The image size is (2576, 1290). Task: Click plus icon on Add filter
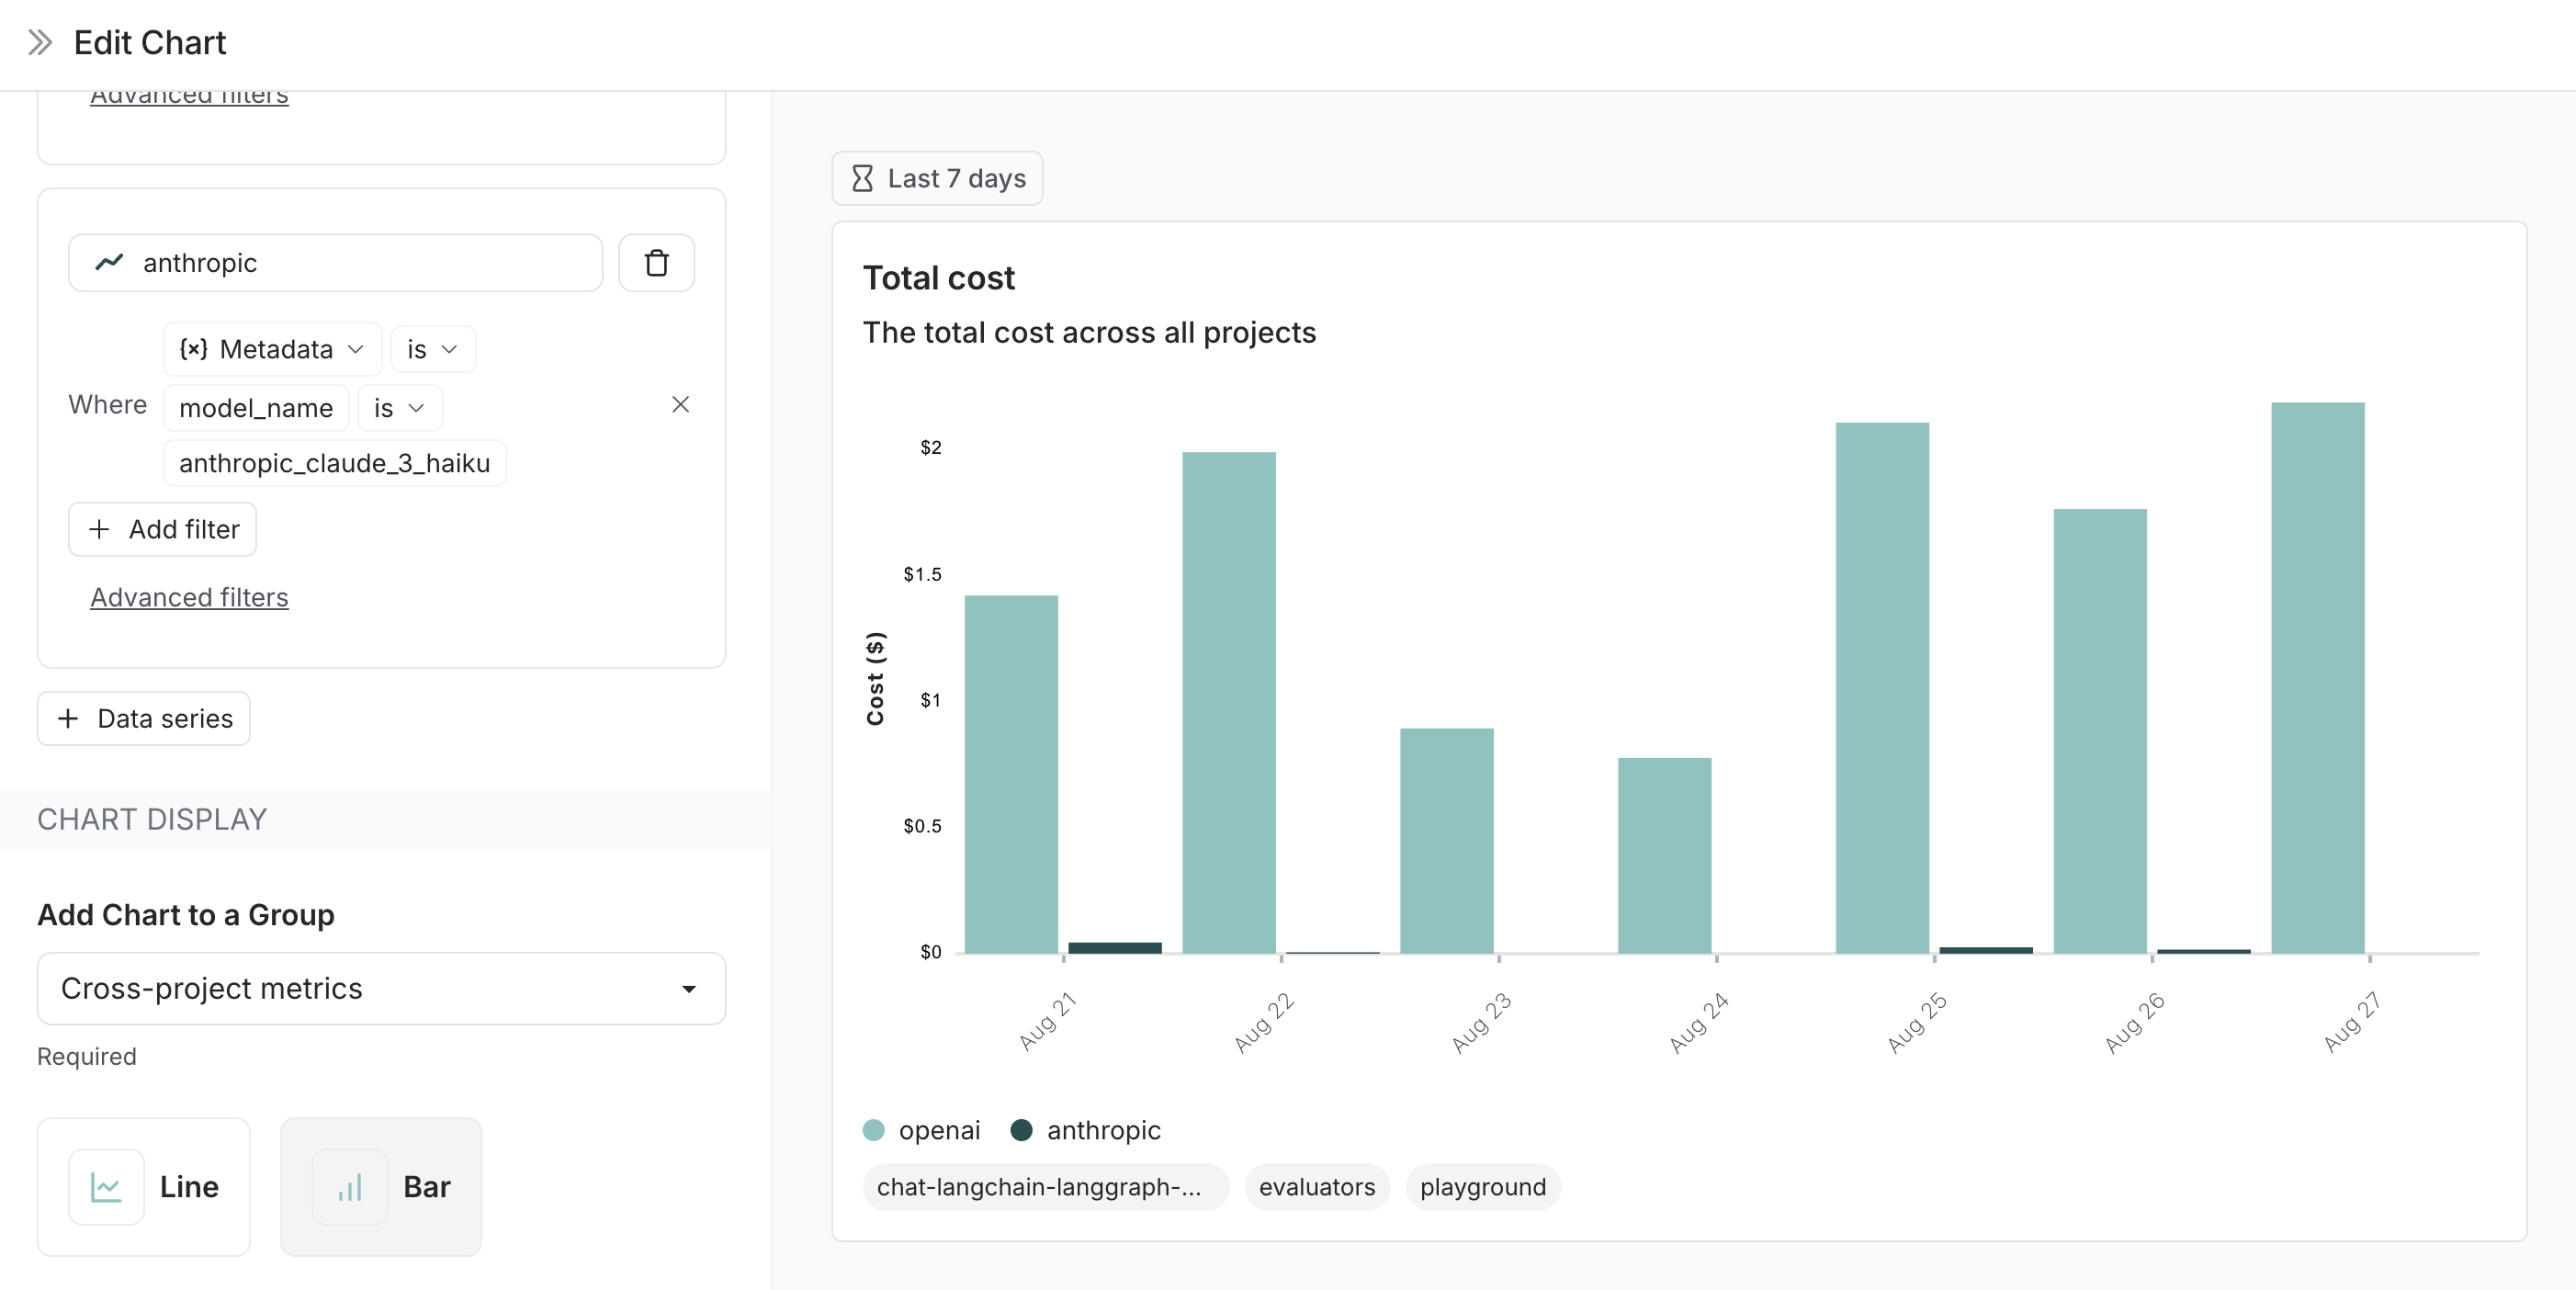(x=99, y=529)
